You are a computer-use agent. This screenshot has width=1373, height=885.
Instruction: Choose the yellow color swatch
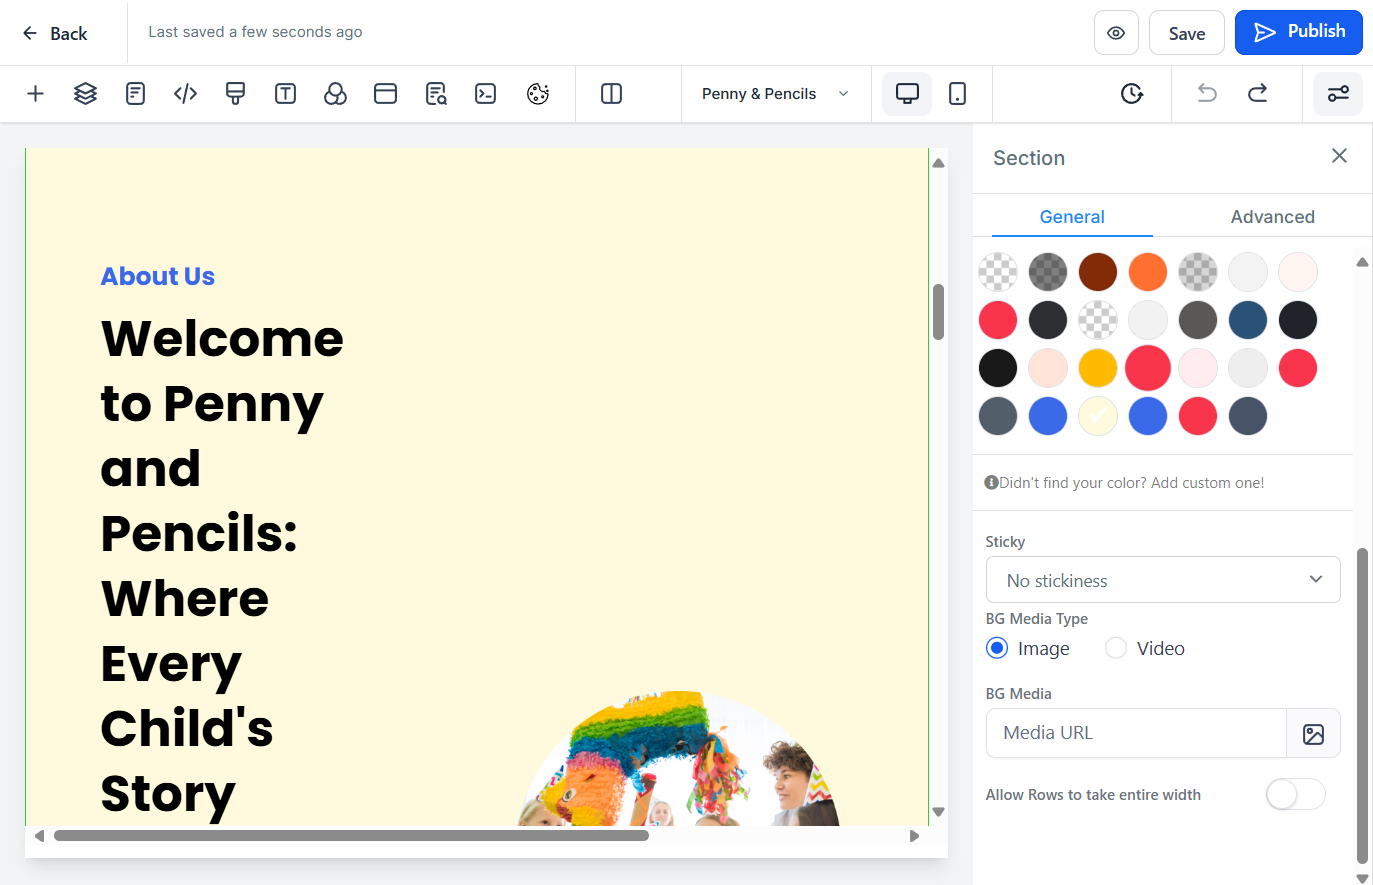coord(1098,368)
